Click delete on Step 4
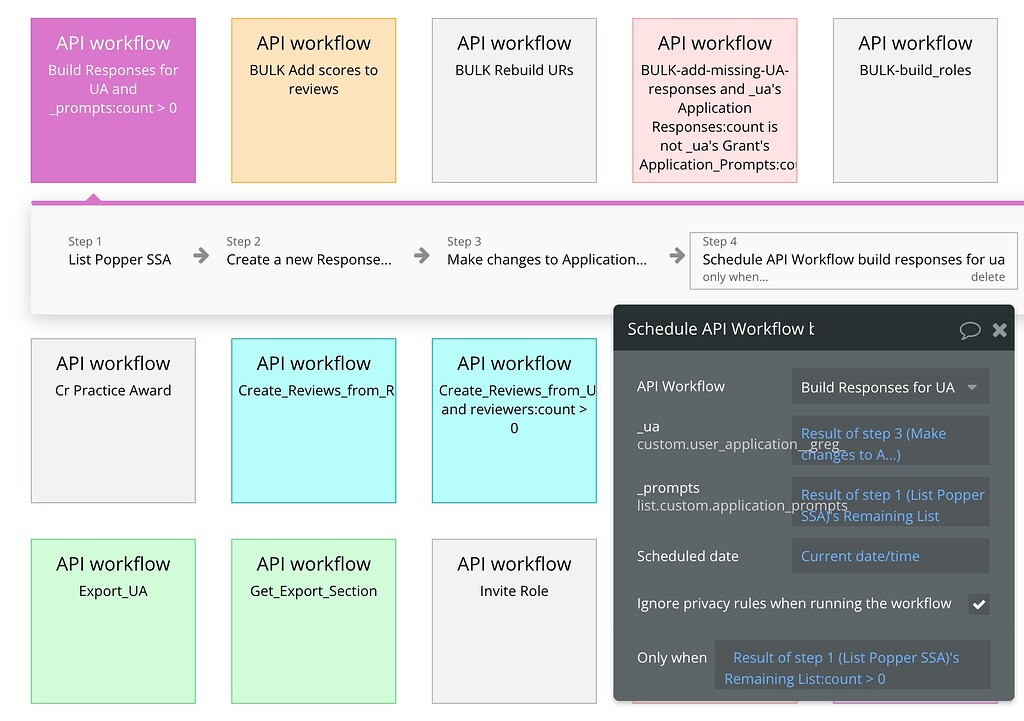The image size is (1024, 721). point(987,277)
